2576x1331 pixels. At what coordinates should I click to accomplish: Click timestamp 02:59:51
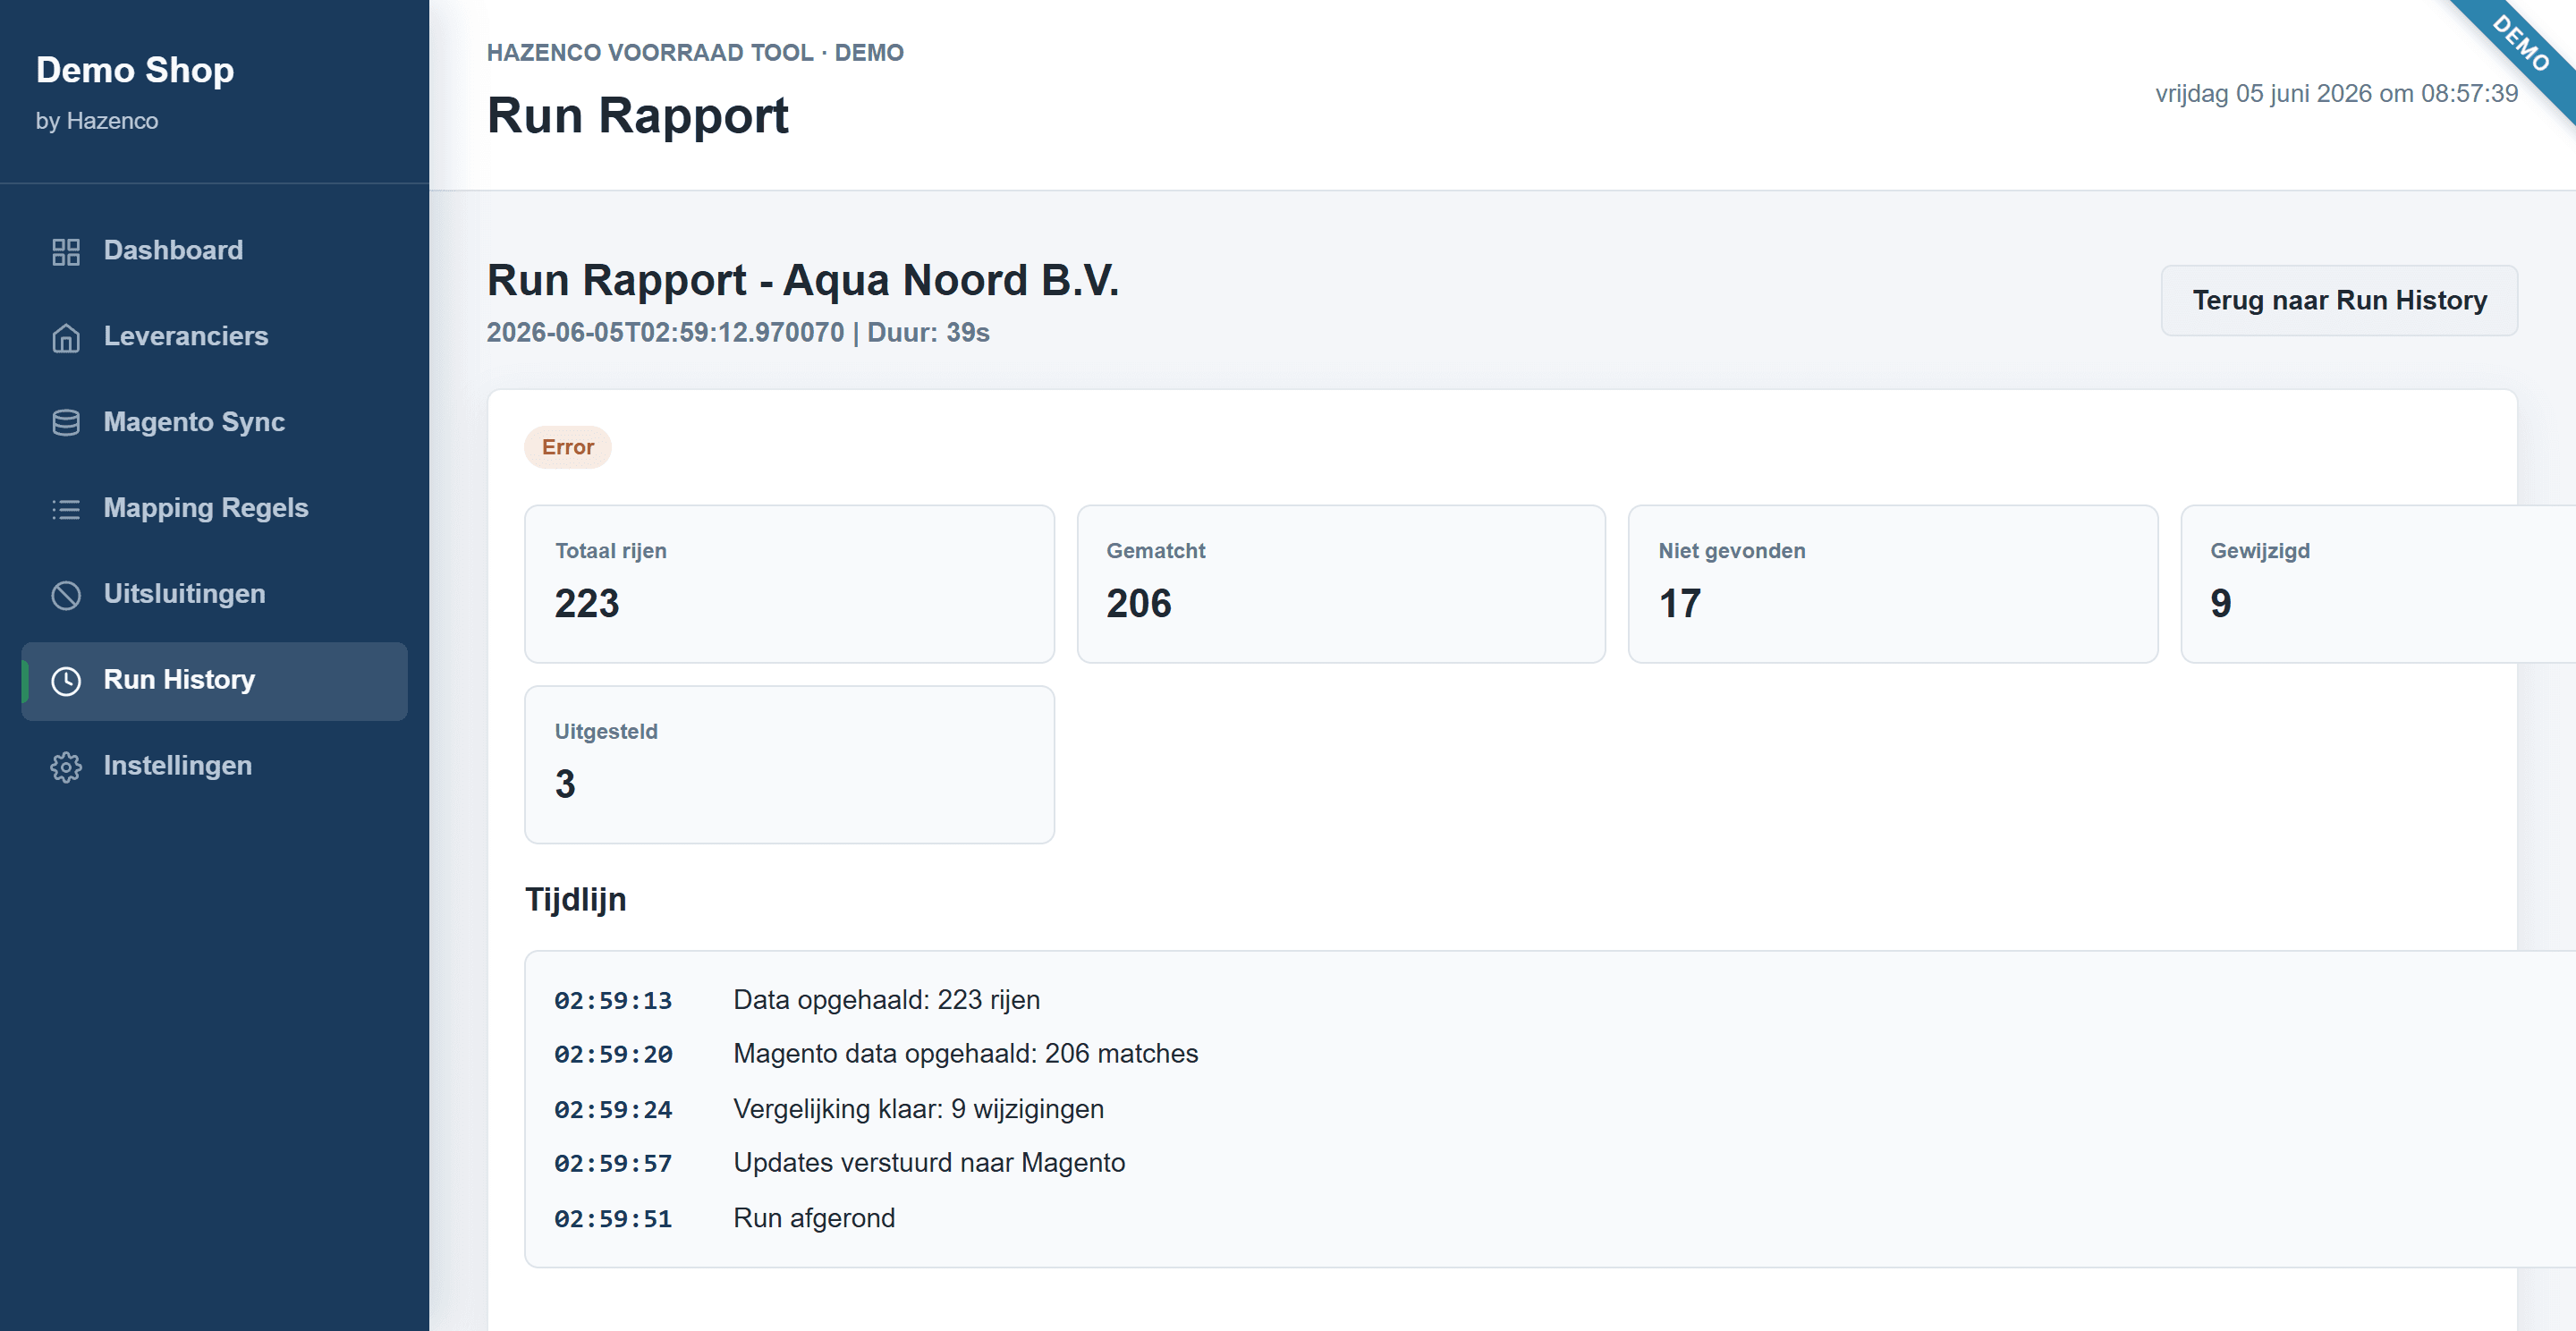click(x=613, y=1219)
